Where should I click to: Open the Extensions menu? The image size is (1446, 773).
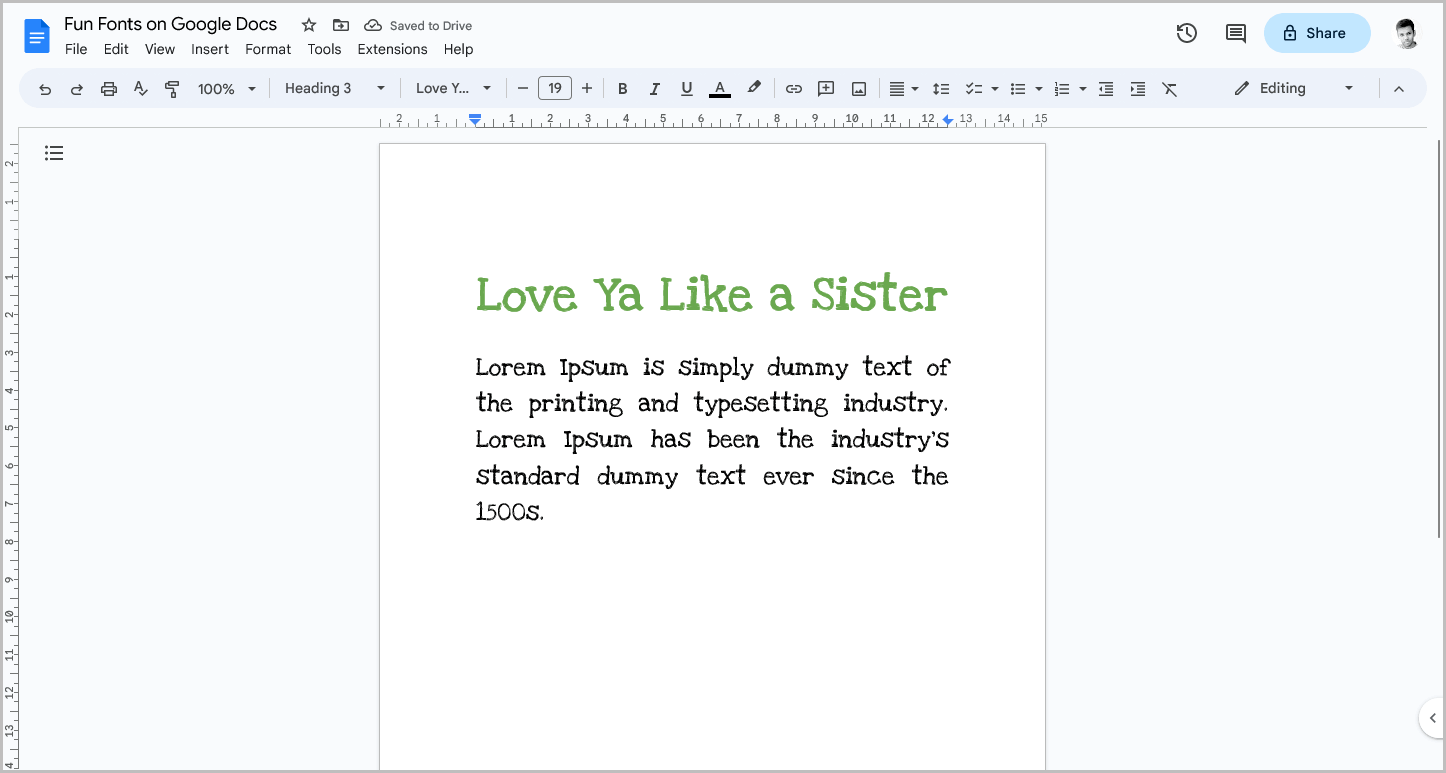pyautogui.click(x=392, y=49)
